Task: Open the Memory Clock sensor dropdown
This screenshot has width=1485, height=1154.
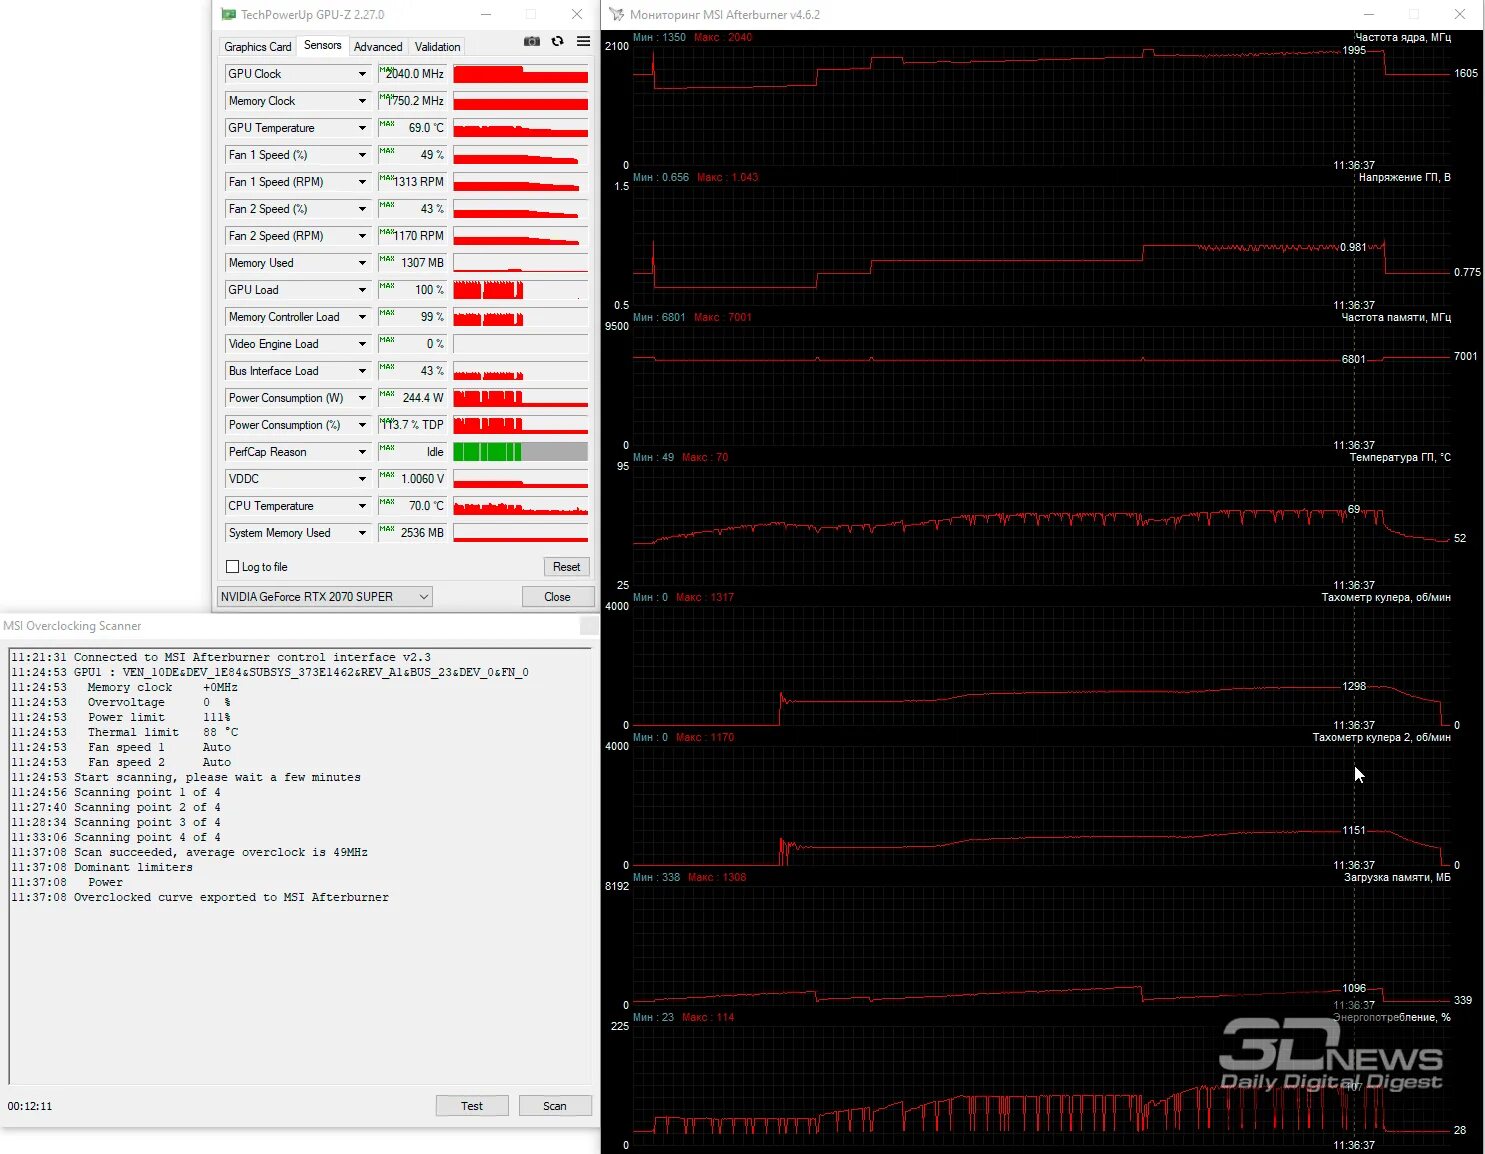Action: pyautogui.click(x=362, y=101)
